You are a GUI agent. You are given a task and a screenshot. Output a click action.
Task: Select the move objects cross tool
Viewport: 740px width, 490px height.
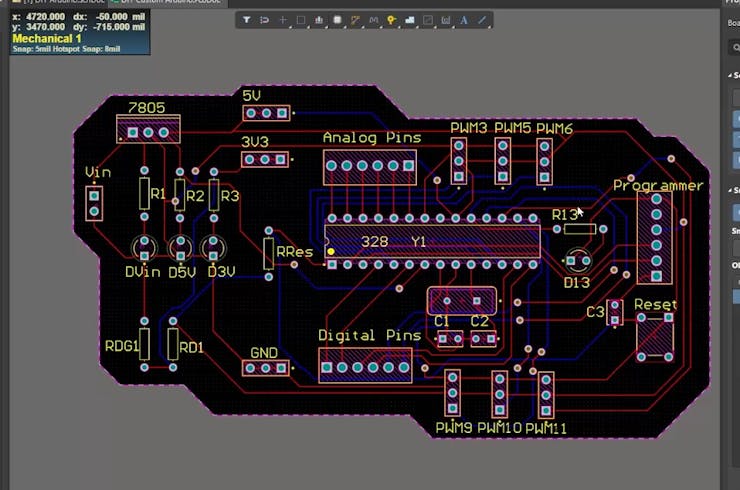[283, 20]
